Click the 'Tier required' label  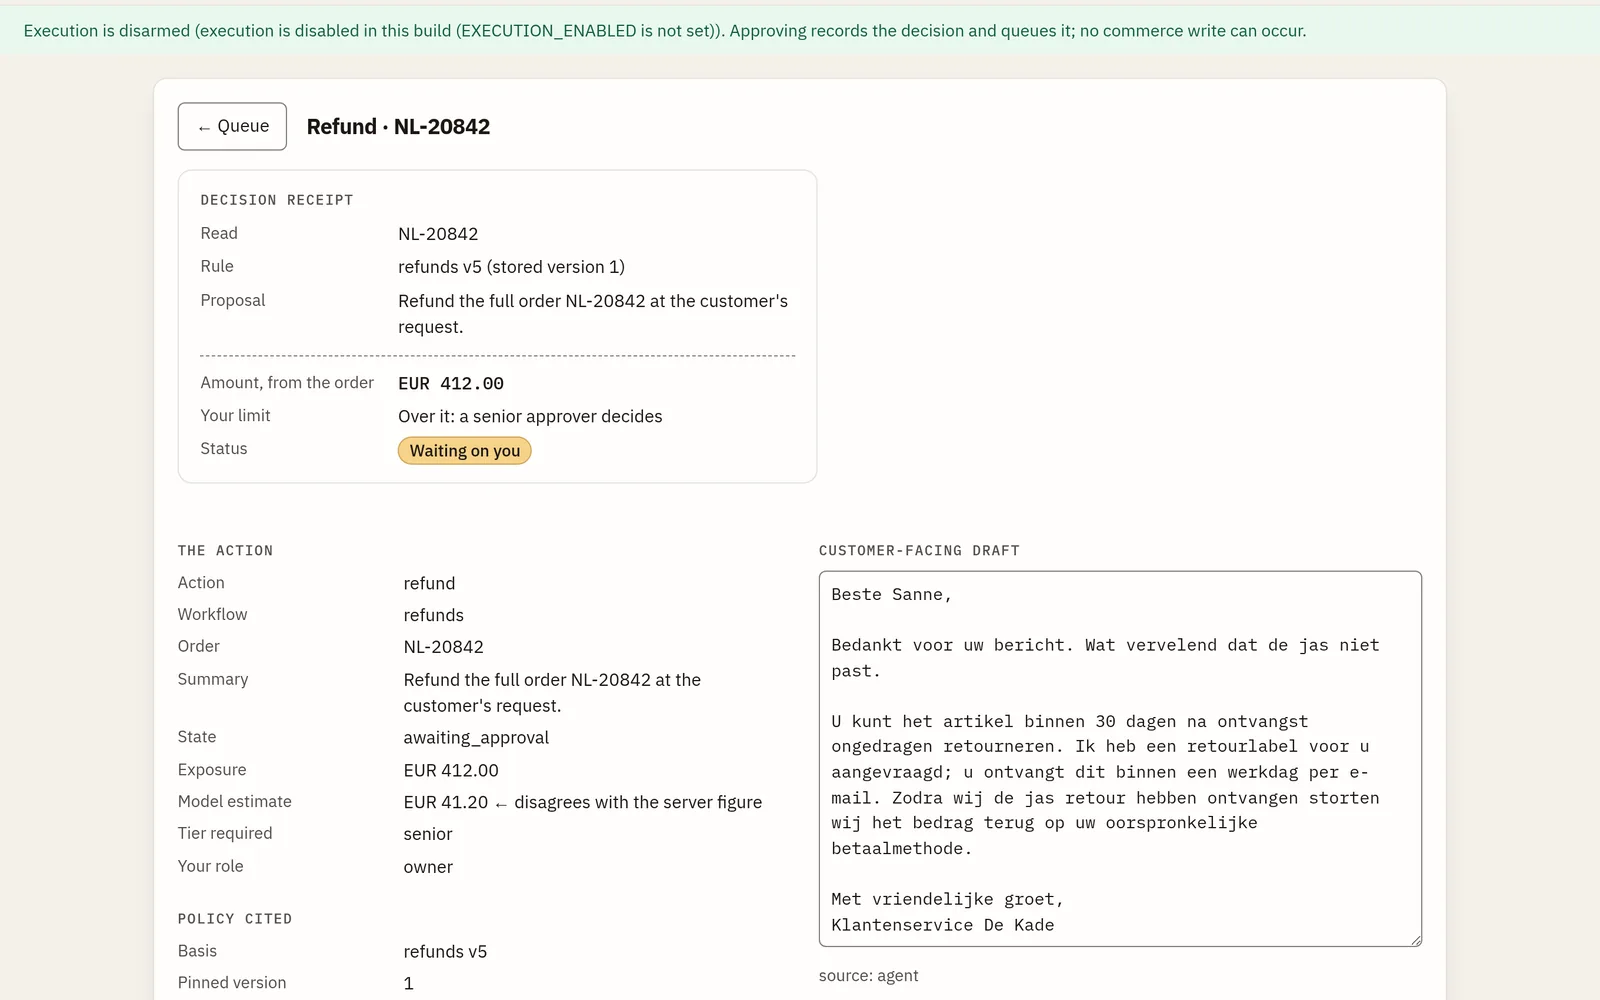click(x=225, y=833)
